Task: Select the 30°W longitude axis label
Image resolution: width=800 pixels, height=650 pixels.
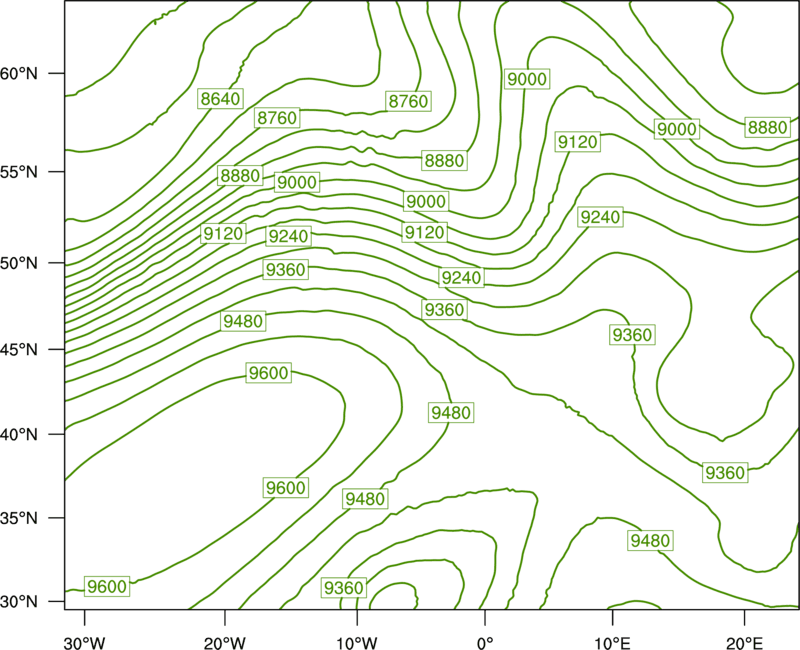Action: (x=84, y=643)
